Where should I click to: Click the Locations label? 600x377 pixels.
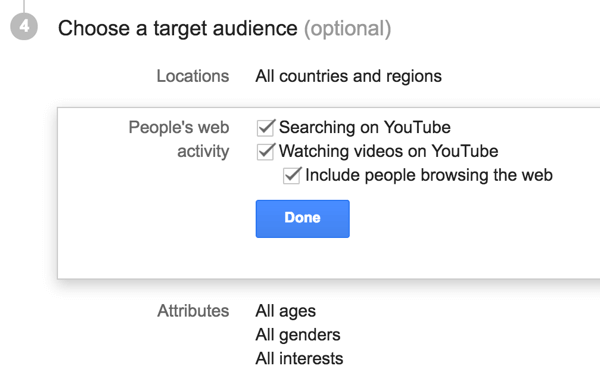tap(193, 76)
